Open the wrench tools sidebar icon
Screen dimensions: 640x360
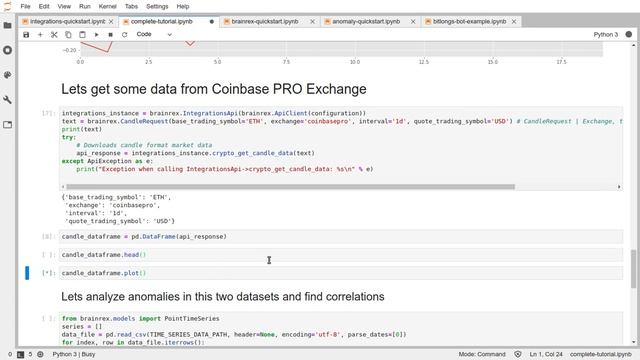[7, 100]
